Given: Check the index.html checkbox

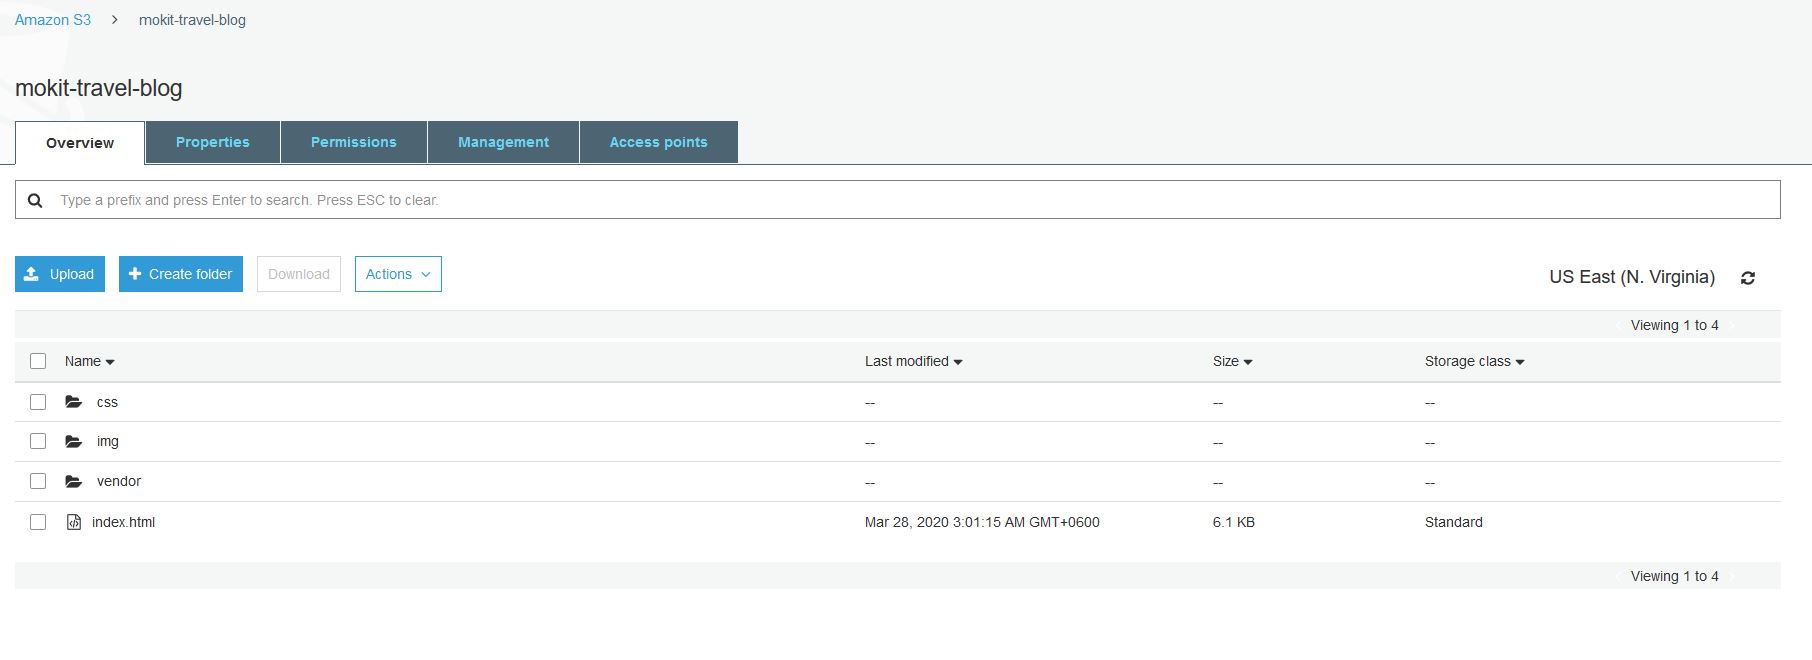Looking at the screenshot, I should 38,522.
